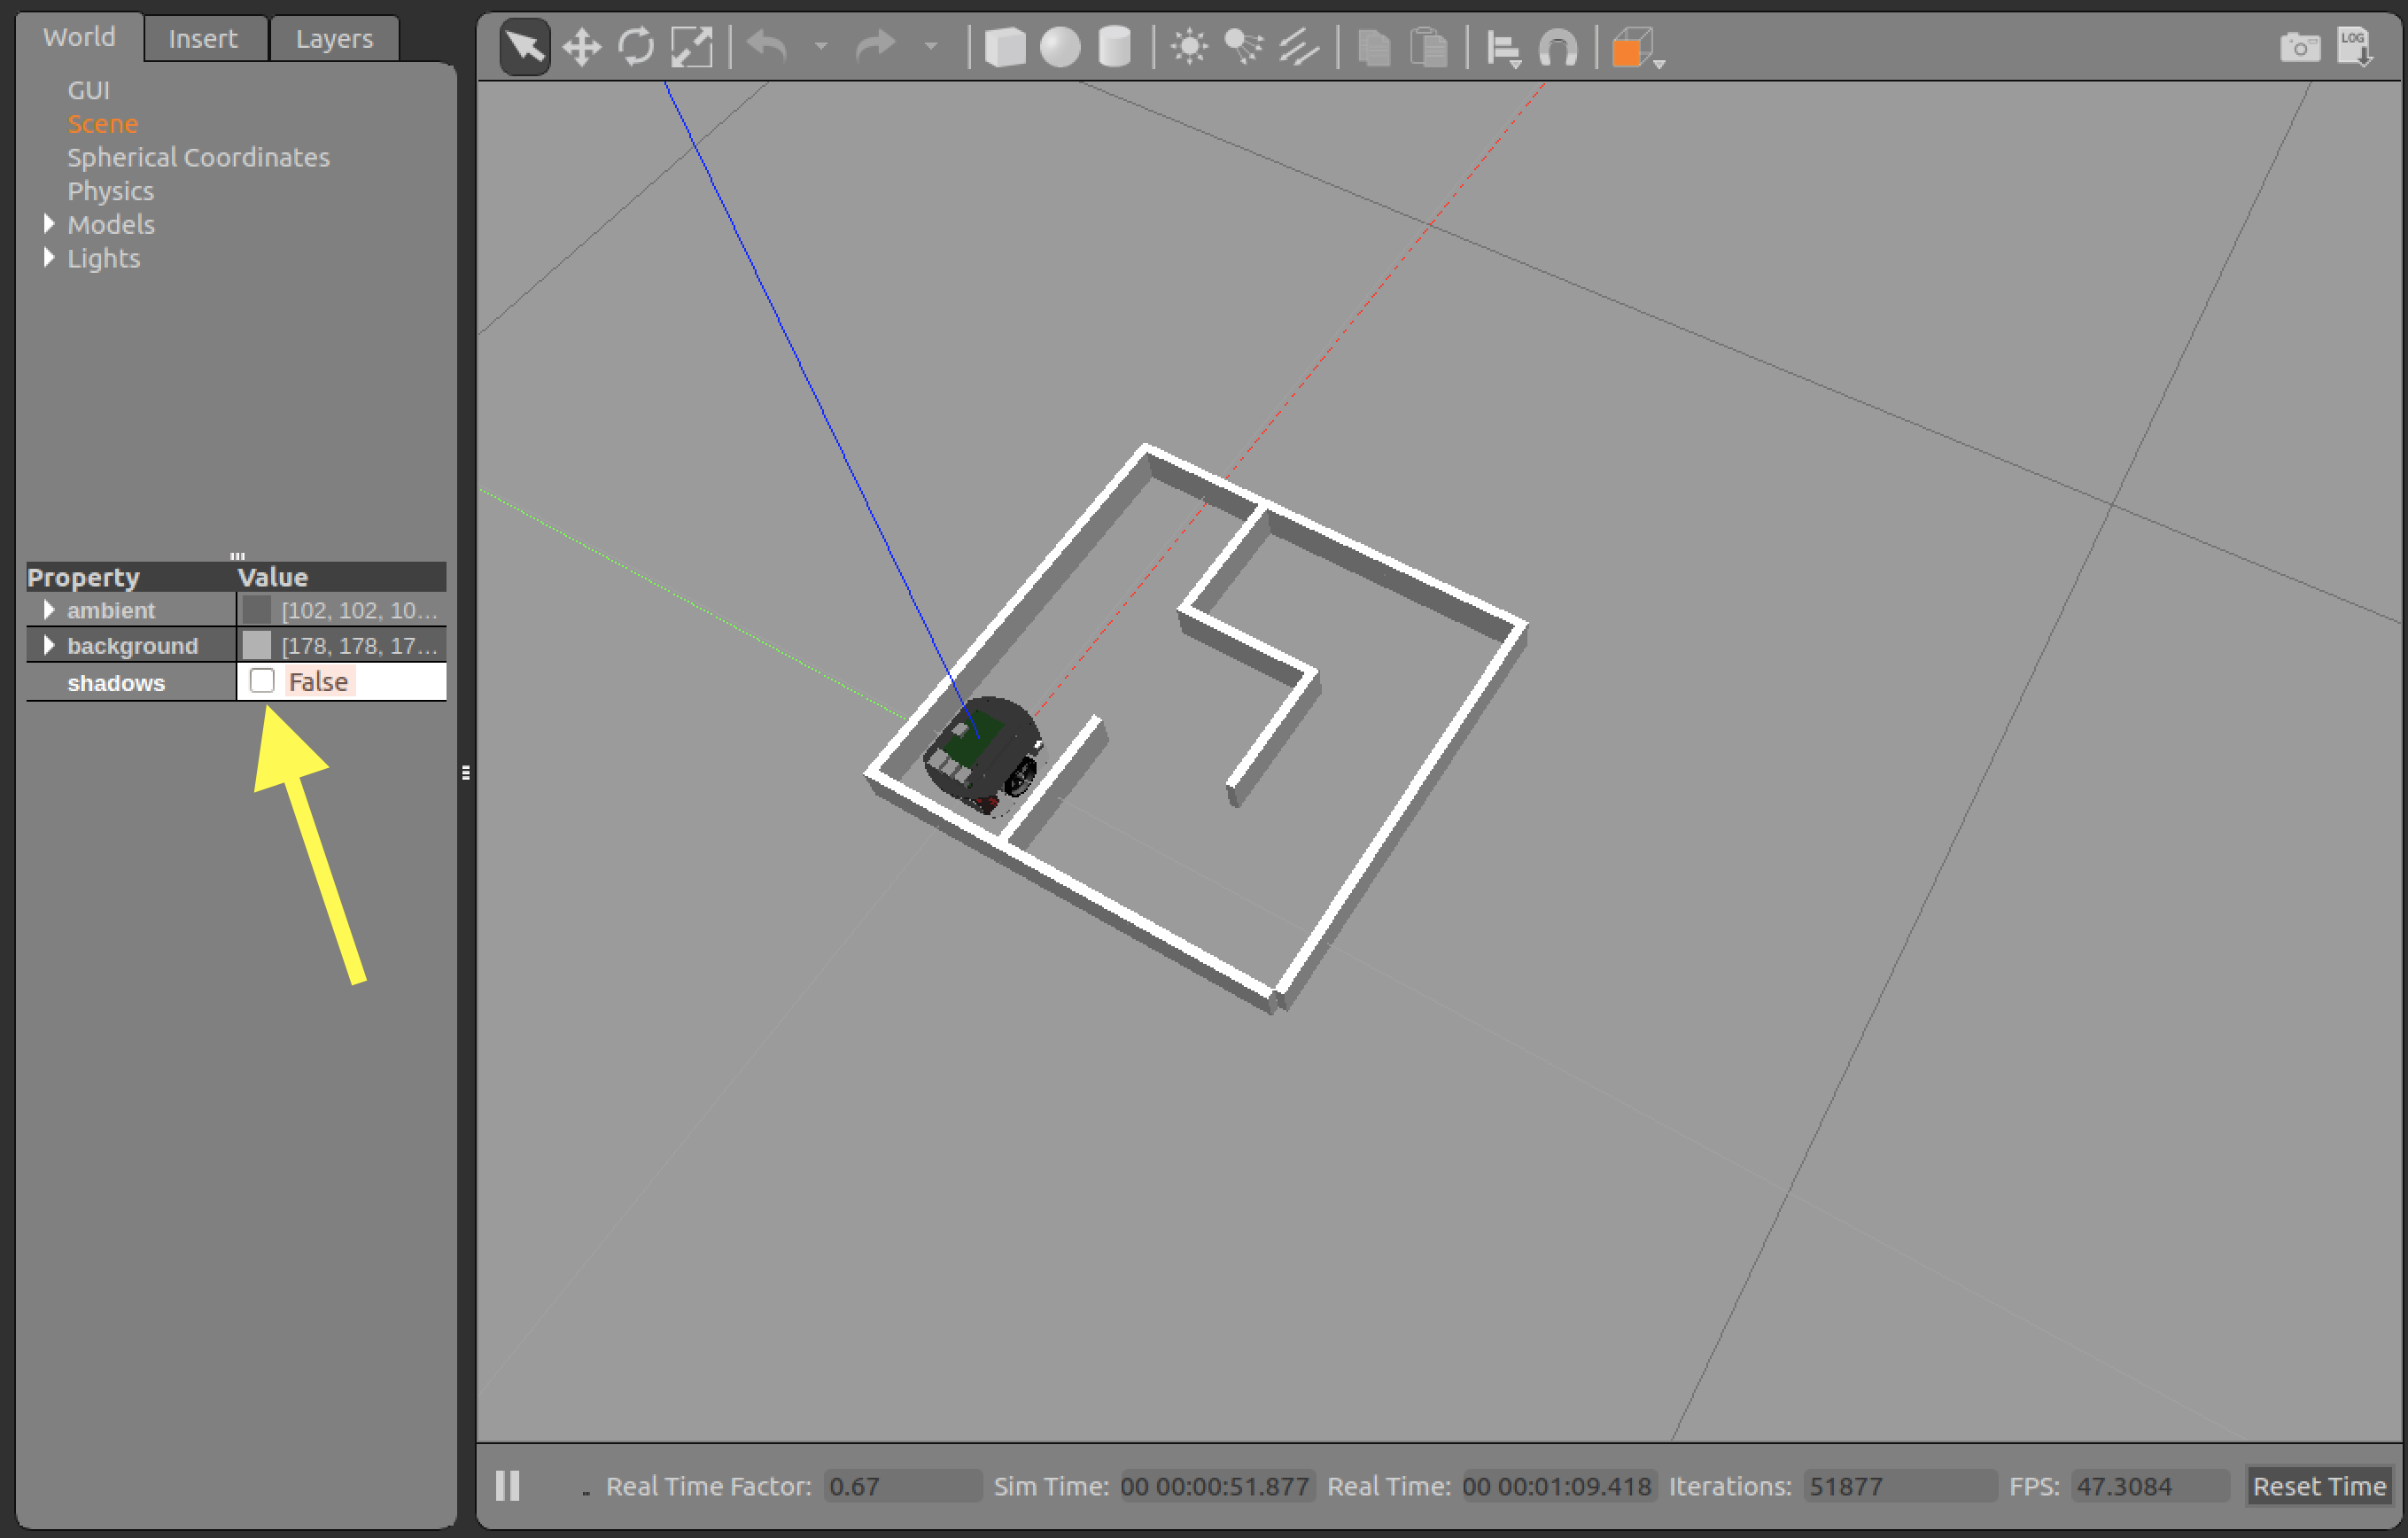Select Physics in the world tree
Screen dimensions: 2408x1538
tap(110, 191)
